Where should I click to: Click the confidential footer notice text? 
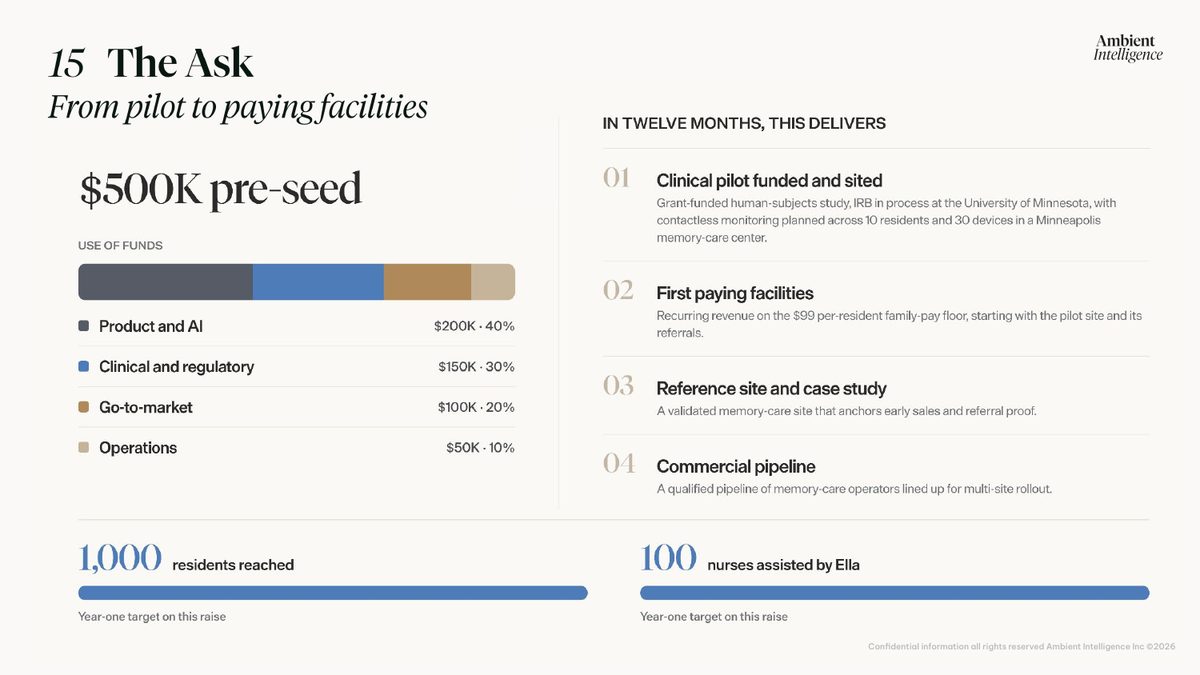pos(1021,647)
